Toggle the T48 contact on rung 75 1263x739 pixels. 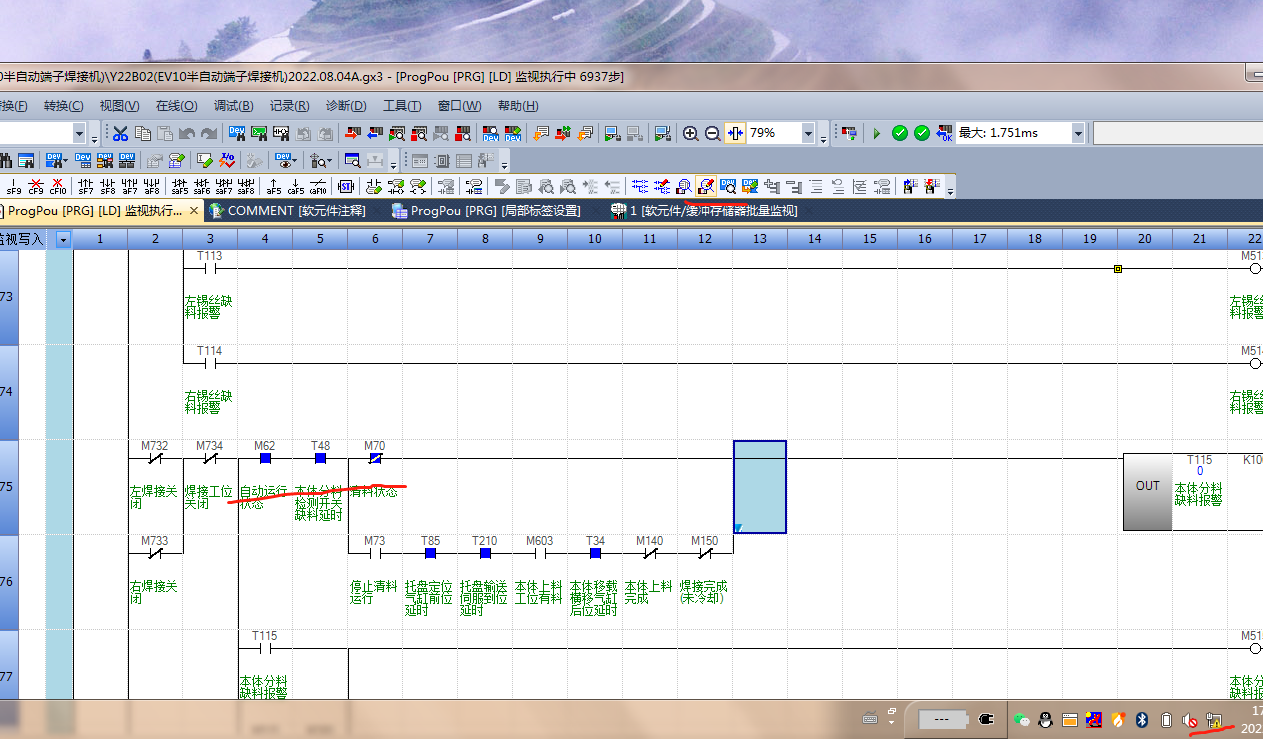coord(320,459)
